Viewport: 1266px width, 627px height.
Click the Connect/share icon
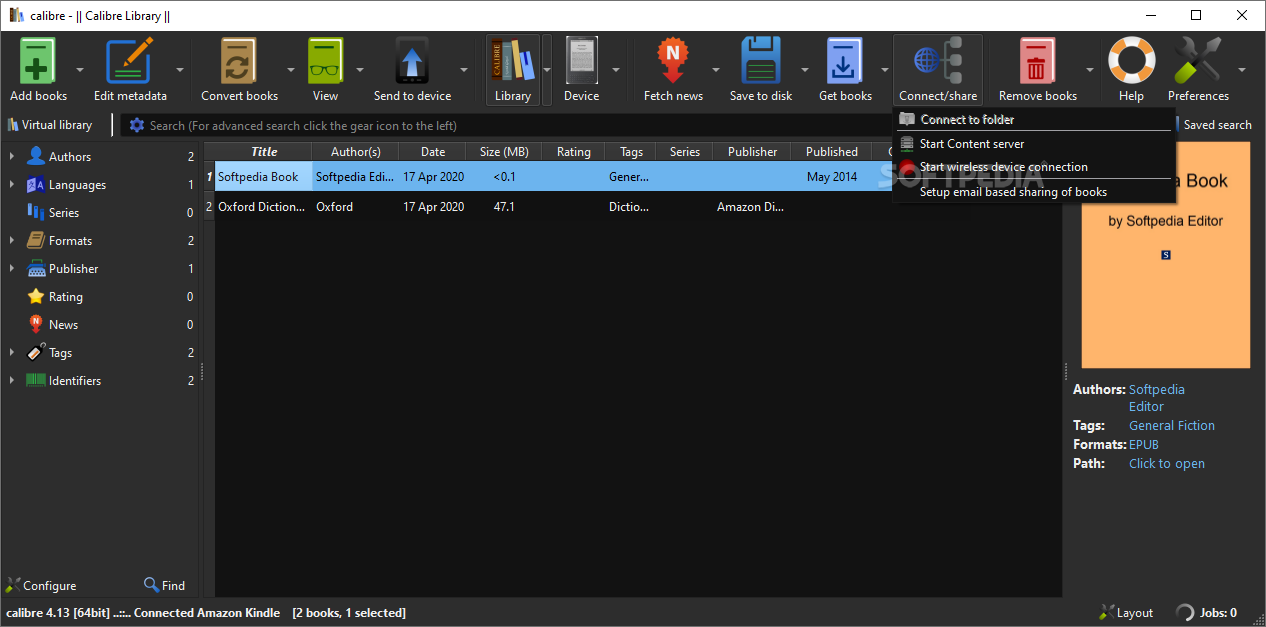tap(937, 62)
